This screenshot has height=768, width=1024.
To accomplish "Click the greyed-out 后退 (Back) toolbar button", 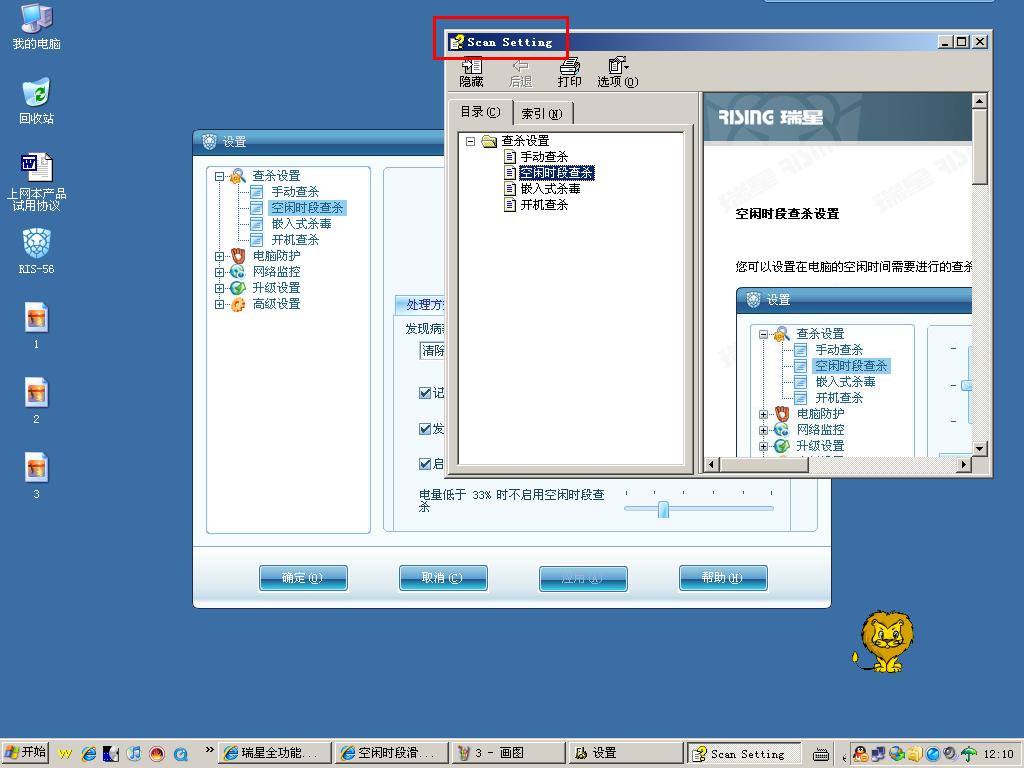I will (520, 72).
